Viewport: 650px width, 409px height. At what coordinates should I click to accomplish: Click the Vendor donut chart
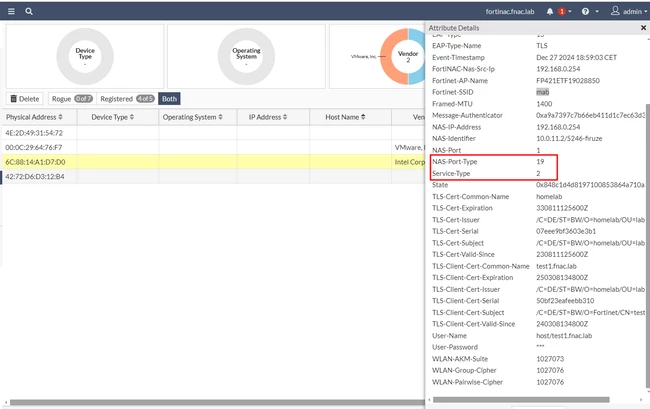(403, 56)
